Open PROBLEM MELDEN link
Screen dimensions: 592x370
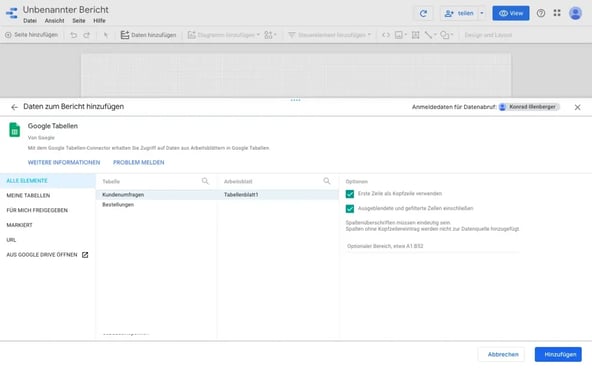[x=139, y=162]
